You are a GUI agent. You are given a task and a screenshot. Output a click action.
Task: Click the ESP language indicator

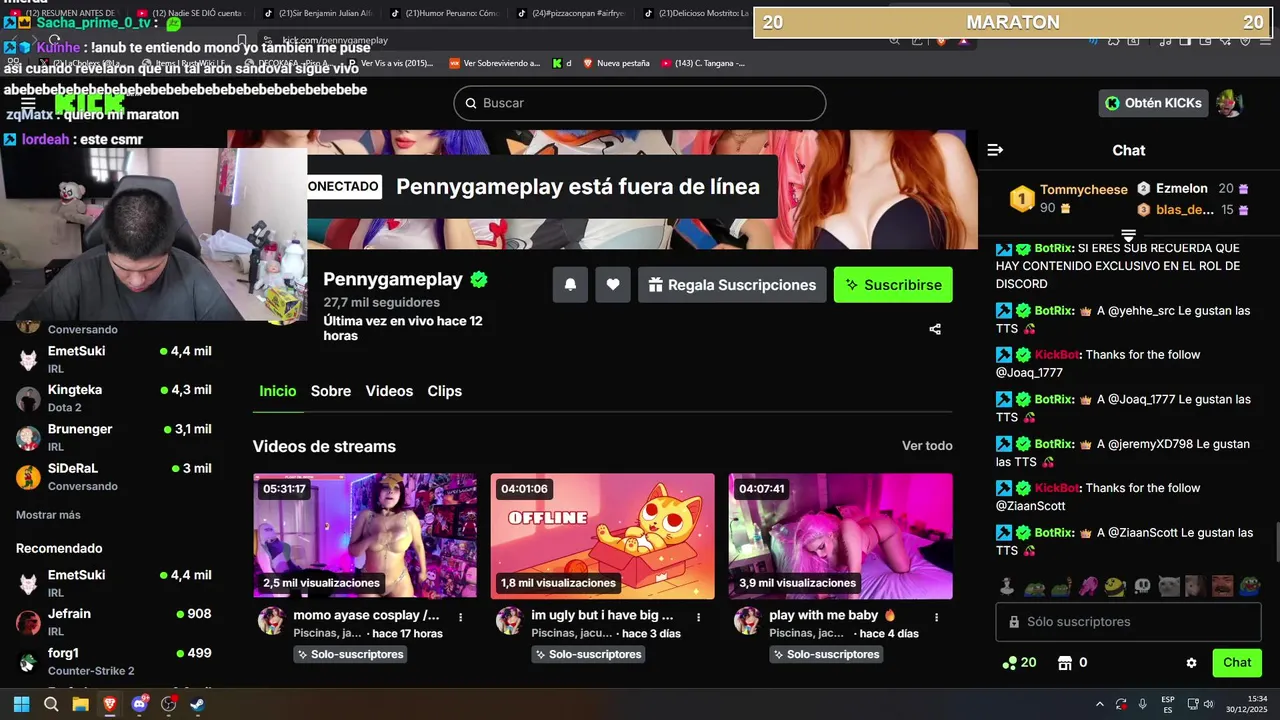point(1168,704)
